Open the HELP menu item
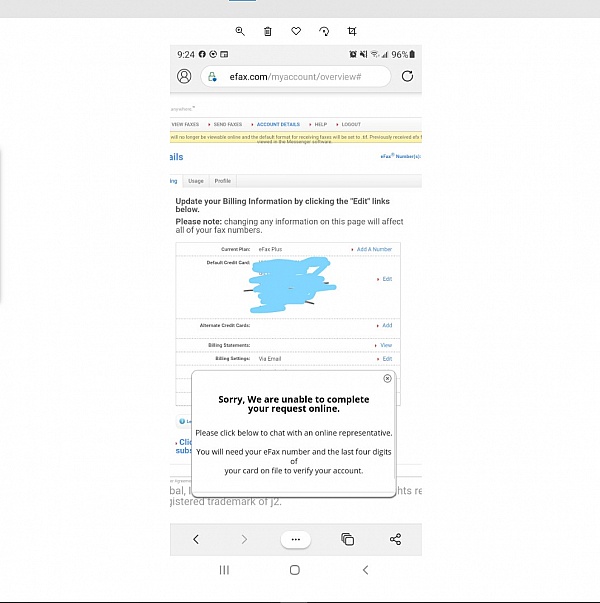The width and height of the screenshot is (600, 603). coord(320,124)
